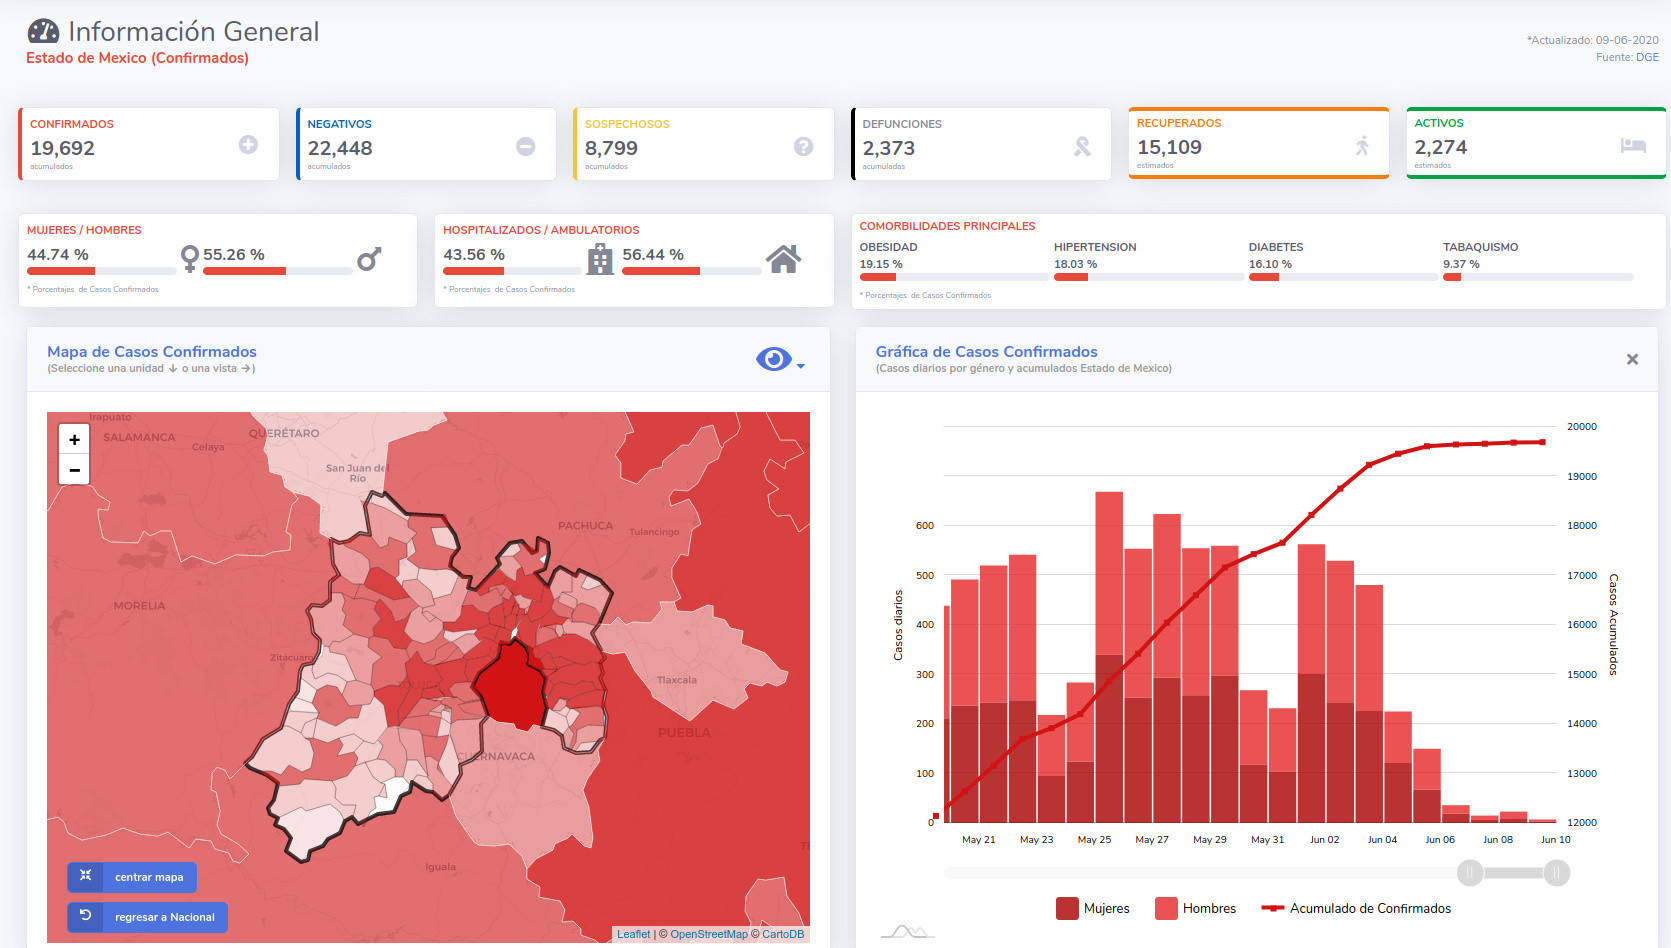Screen dimensions: 1671x948
Task: Click the MUJERES / HOMBRES heading
Action: point(84,230)
